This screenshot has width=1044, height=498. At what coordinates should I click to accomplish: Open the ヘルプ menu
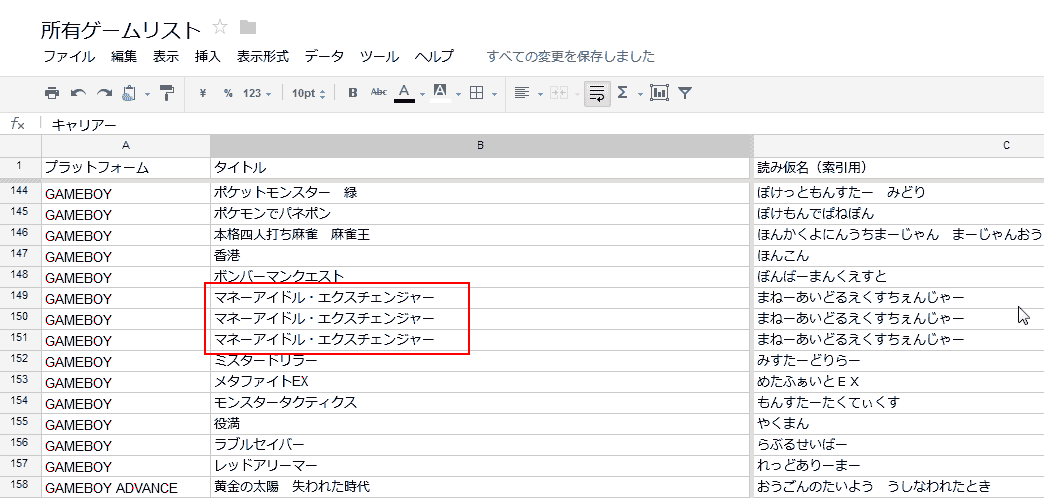pos(434,57)
